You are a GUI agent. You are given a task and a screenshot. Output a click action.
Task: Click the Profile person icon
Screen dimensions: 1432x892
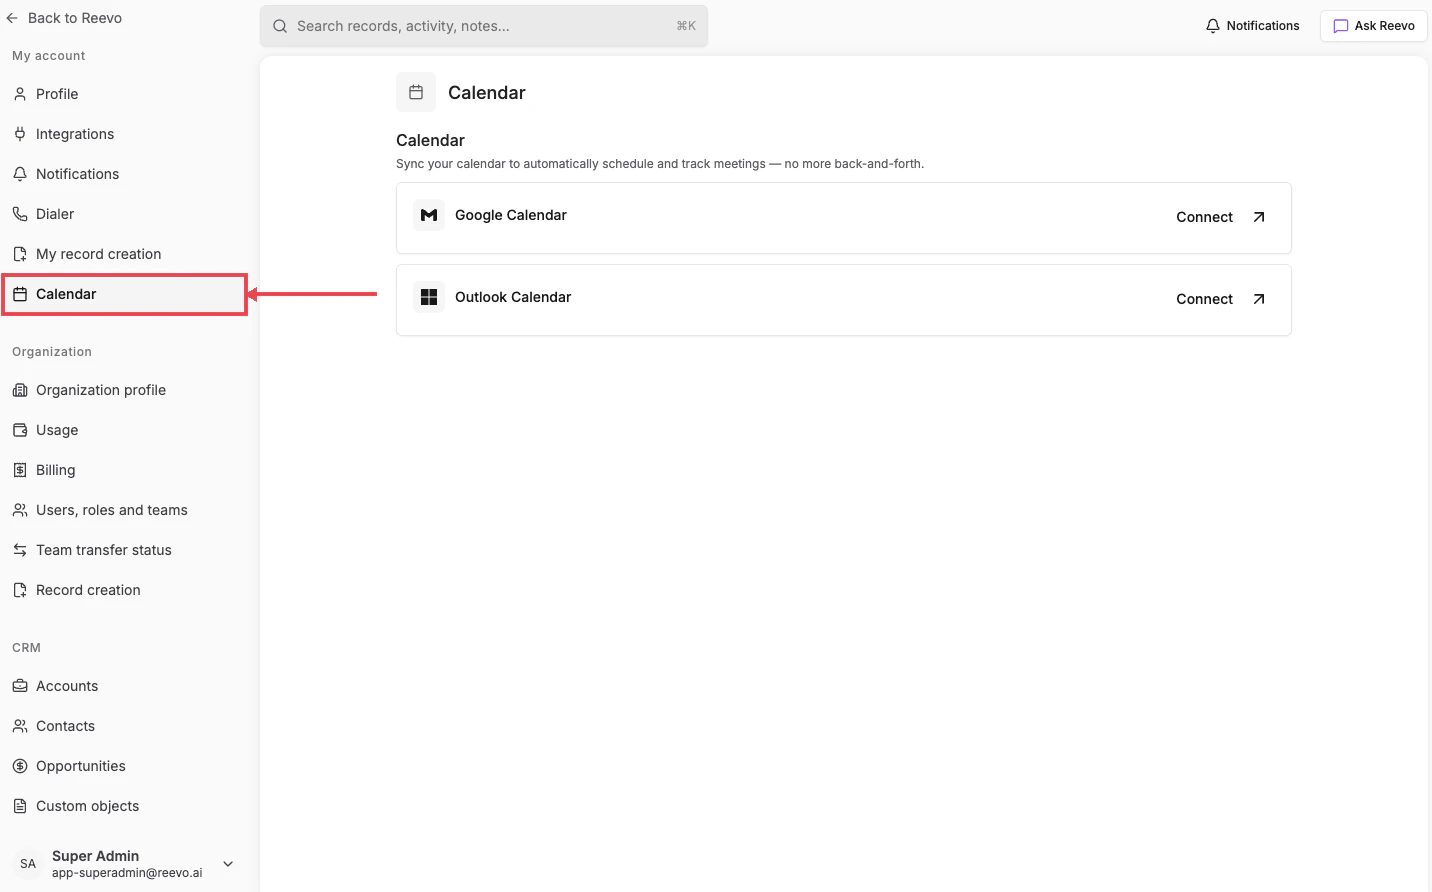pyautogui.click(x=20, y=94)
